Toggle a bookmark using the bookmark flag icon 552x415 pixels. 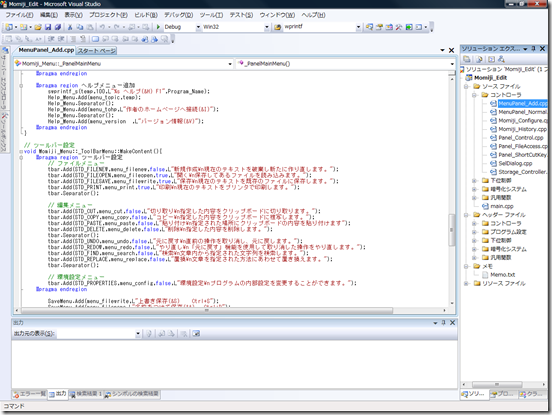(95, 39)
